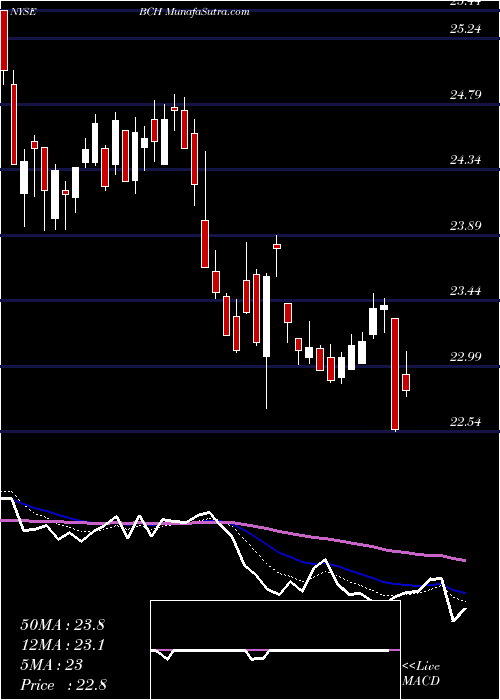Click the 5MA : 23 readout
Screen dimensions: 500x700
click(52, 665)
